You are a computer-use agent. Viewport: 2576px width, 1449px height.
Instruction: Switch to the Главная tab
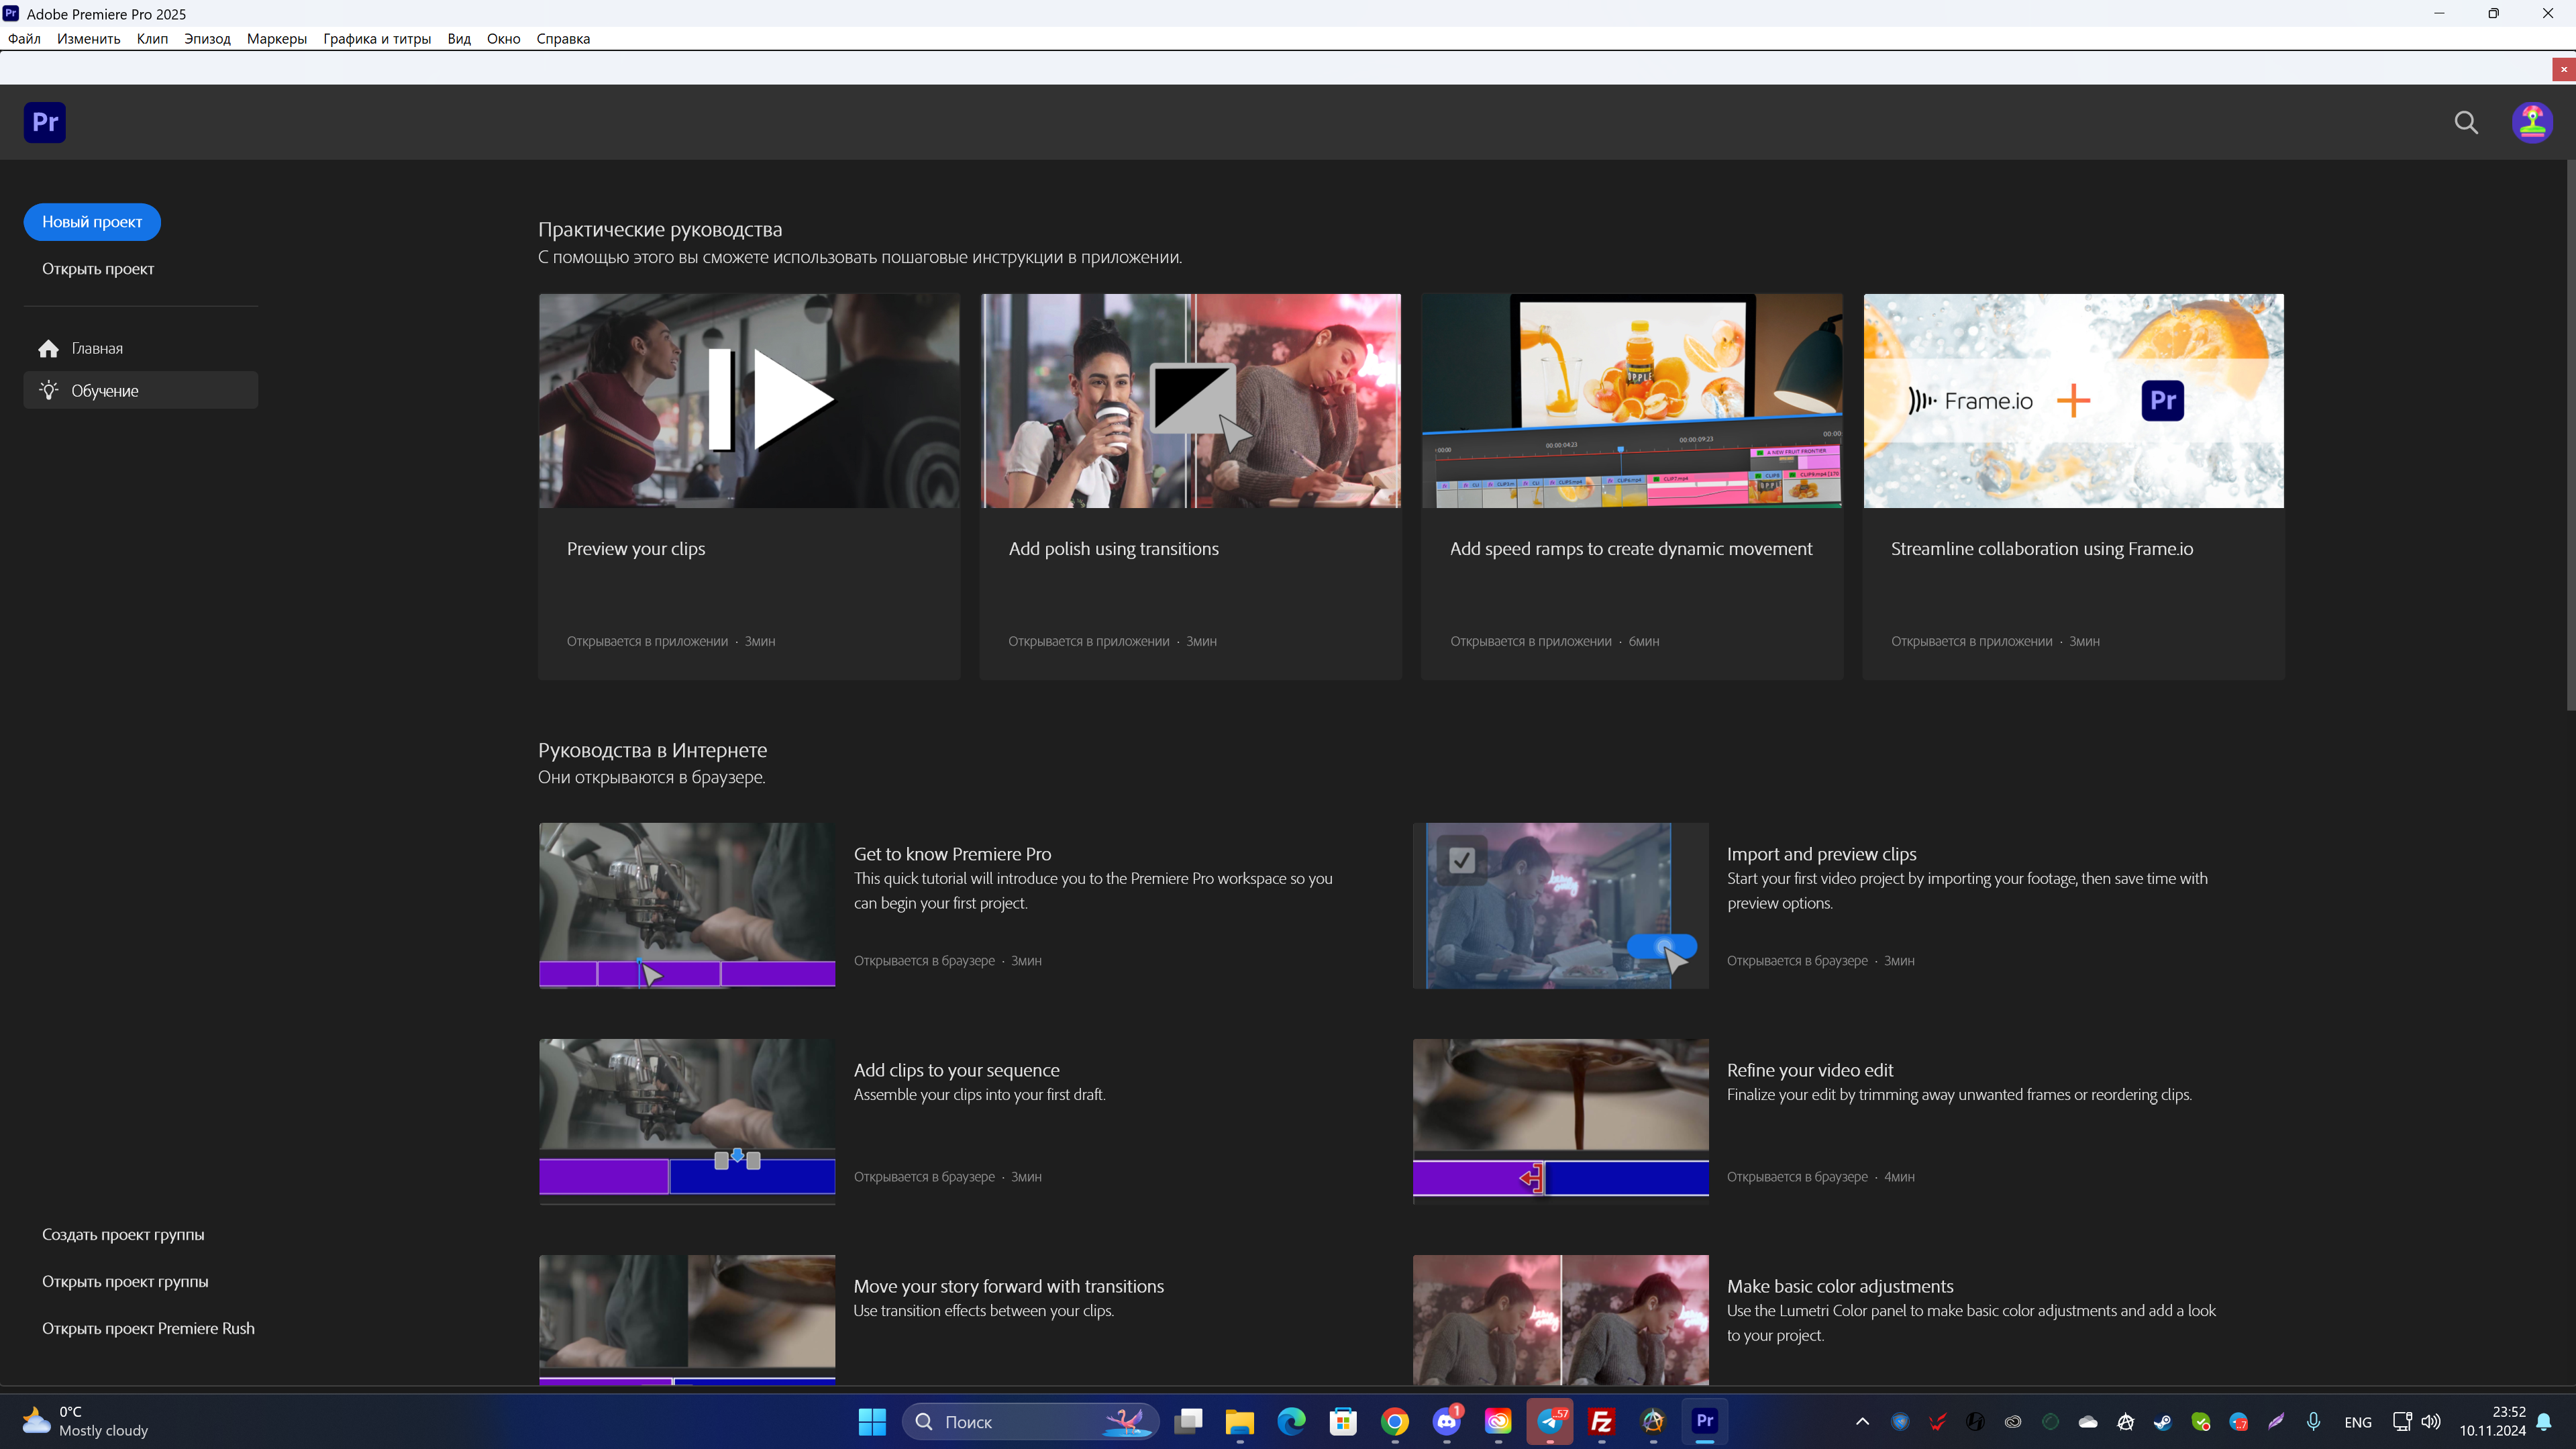point(141,348)
